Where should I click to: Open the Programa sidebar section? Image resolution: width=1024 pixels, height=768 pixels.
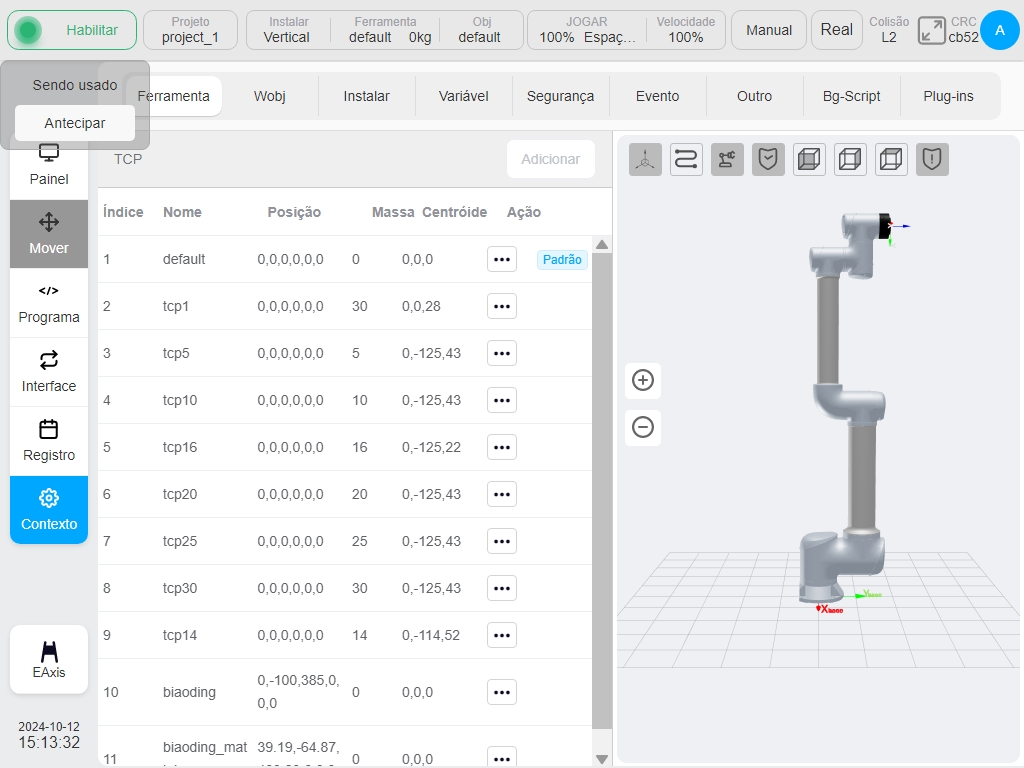[49, 304]
